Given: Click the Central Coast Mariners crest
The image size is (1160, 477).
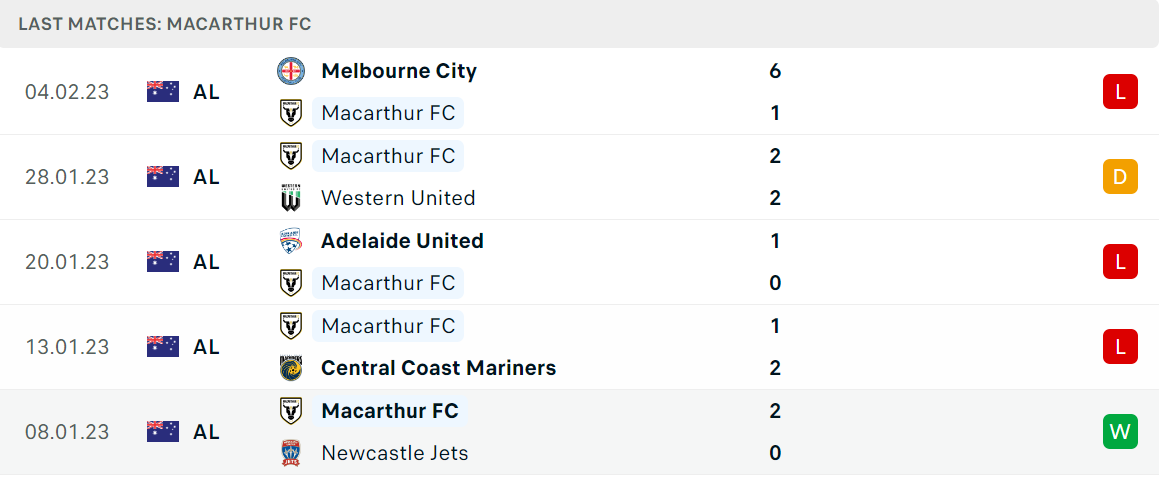Looking at the screenshot, I should click(x=291, y=368).
